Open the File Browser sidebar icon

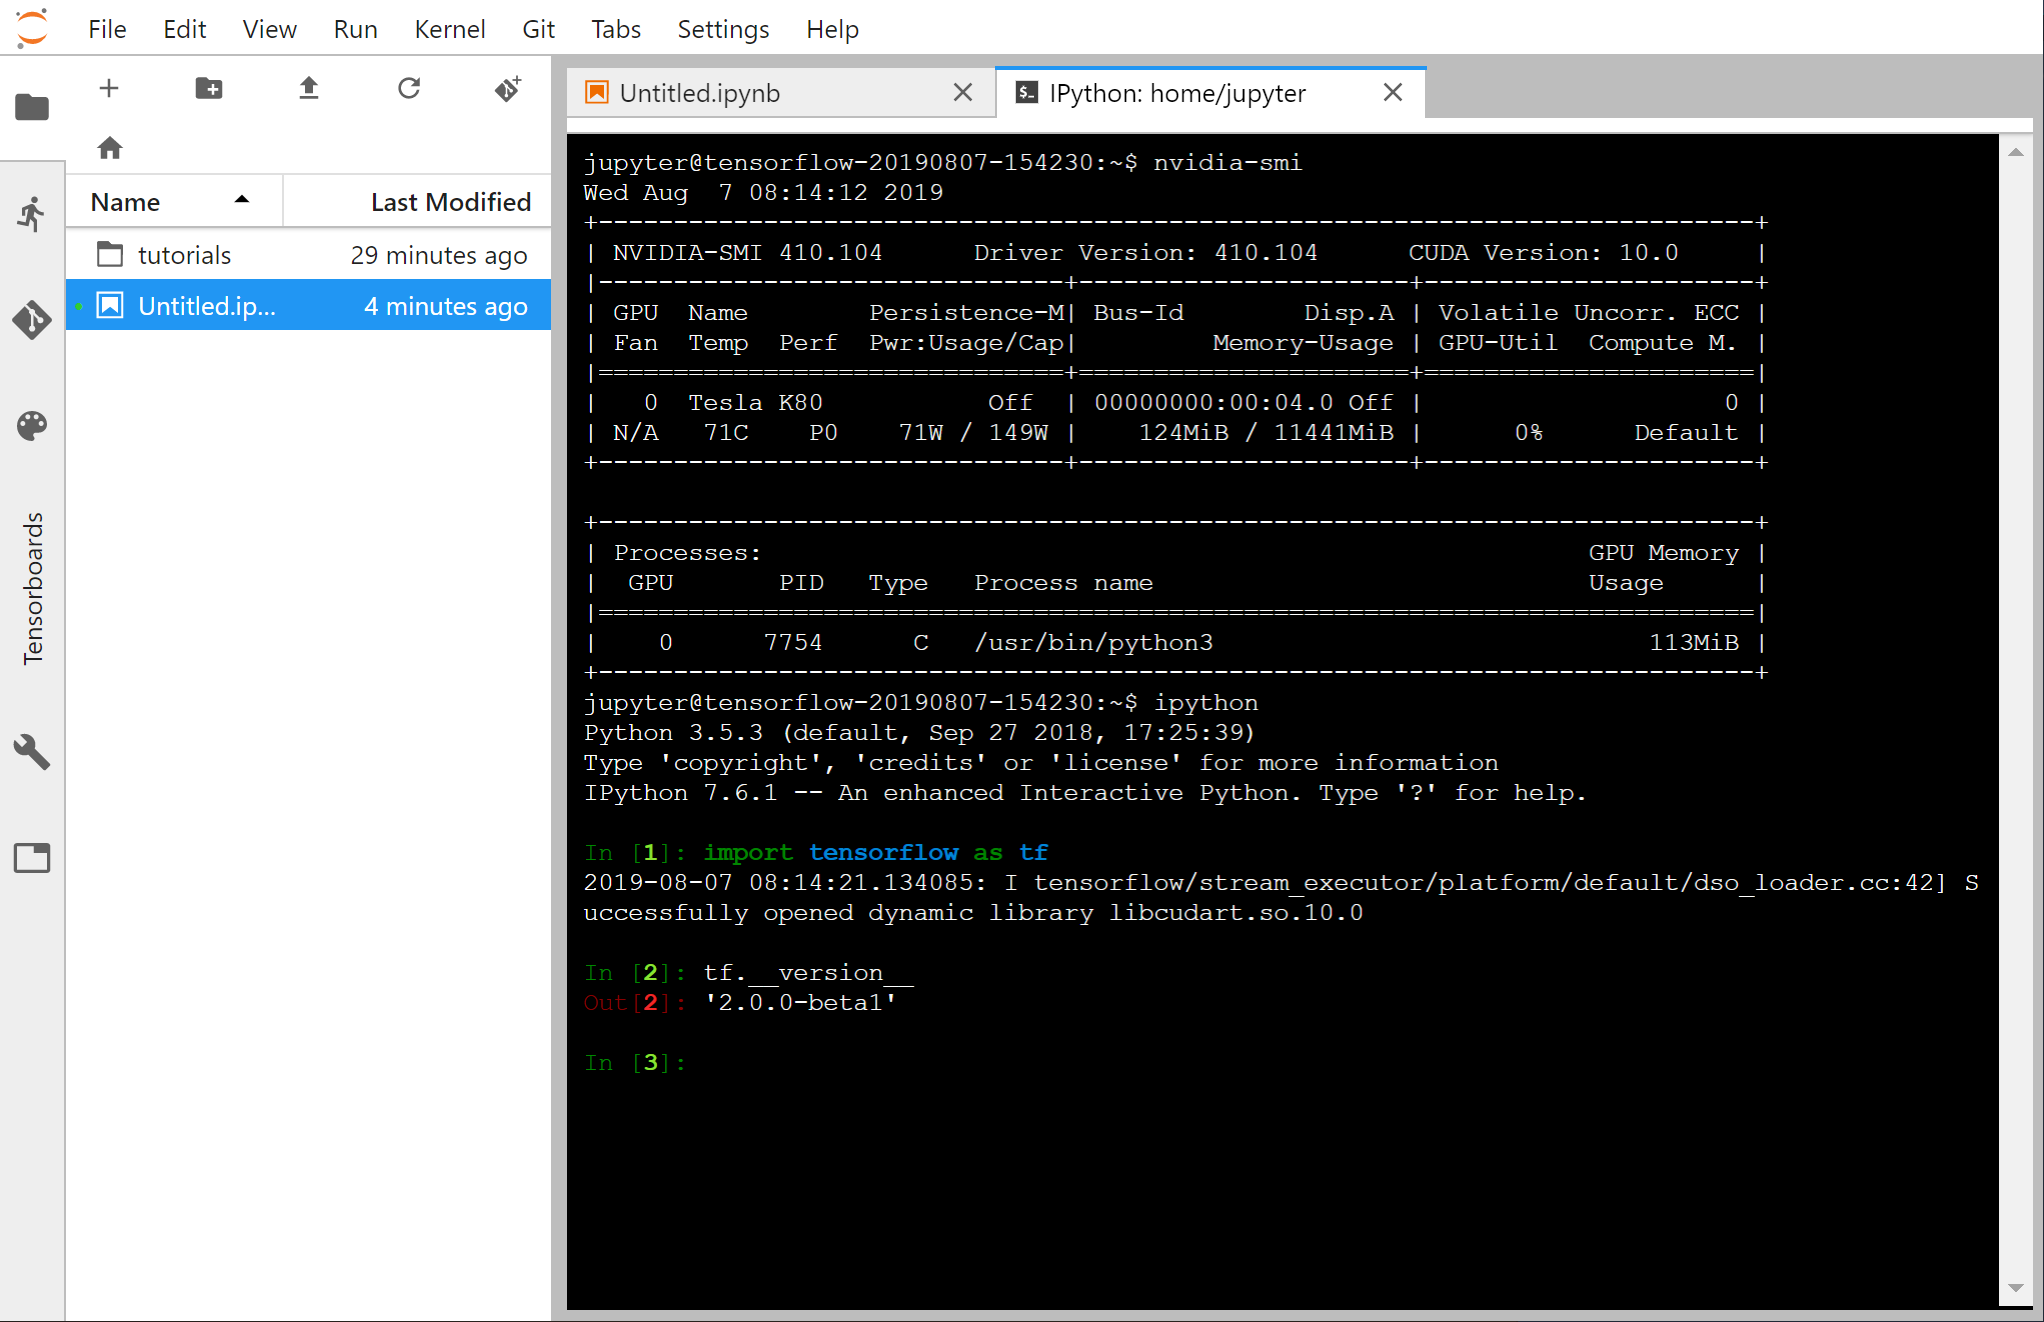pos(32,106)
